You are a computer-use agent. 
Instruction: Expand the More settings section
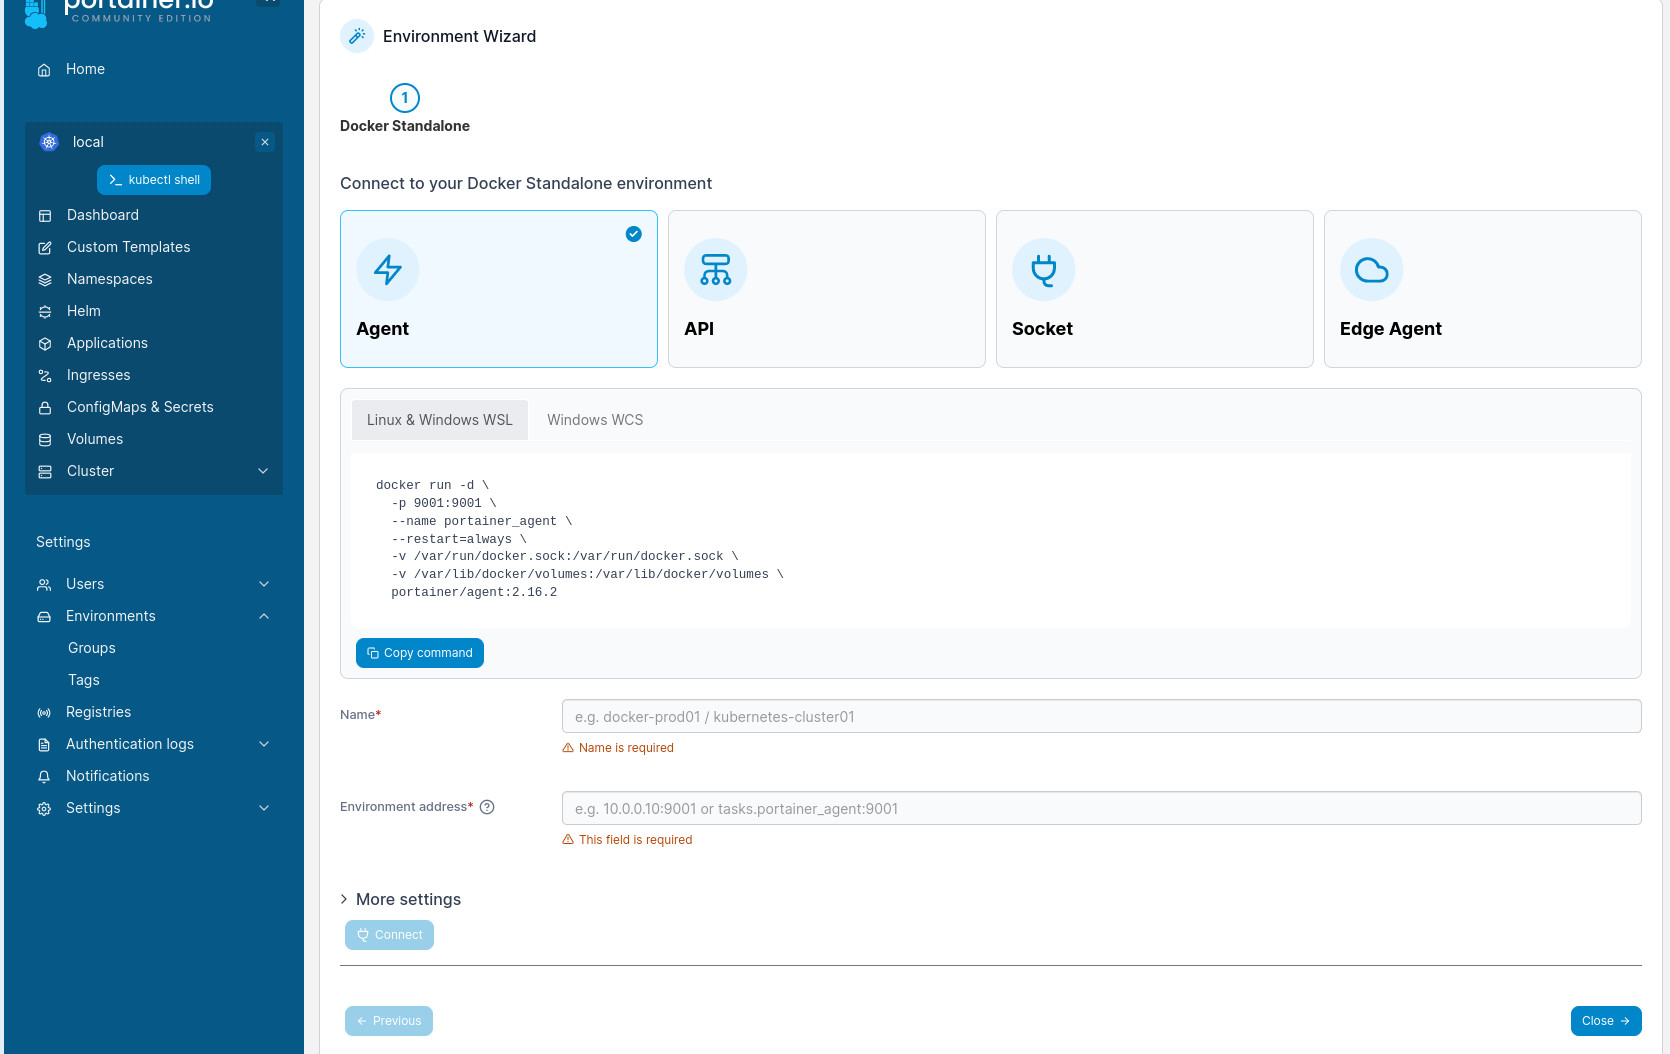point(400,899)
